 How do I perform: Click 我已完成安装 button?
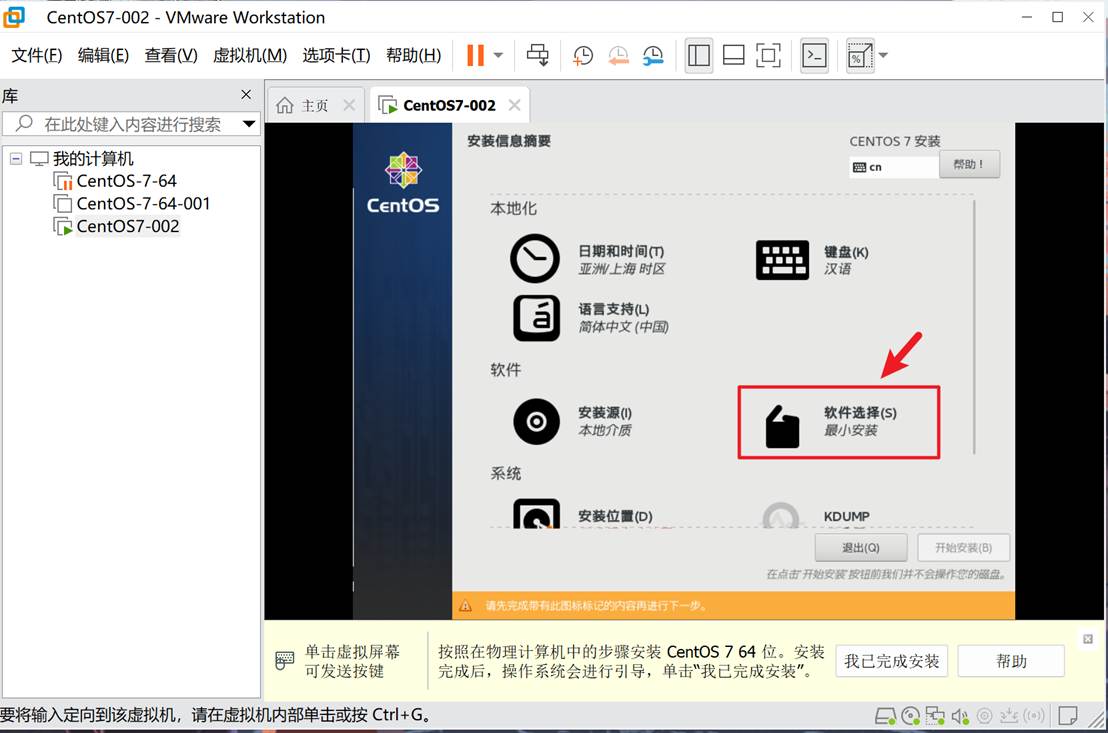coord(892,661)
